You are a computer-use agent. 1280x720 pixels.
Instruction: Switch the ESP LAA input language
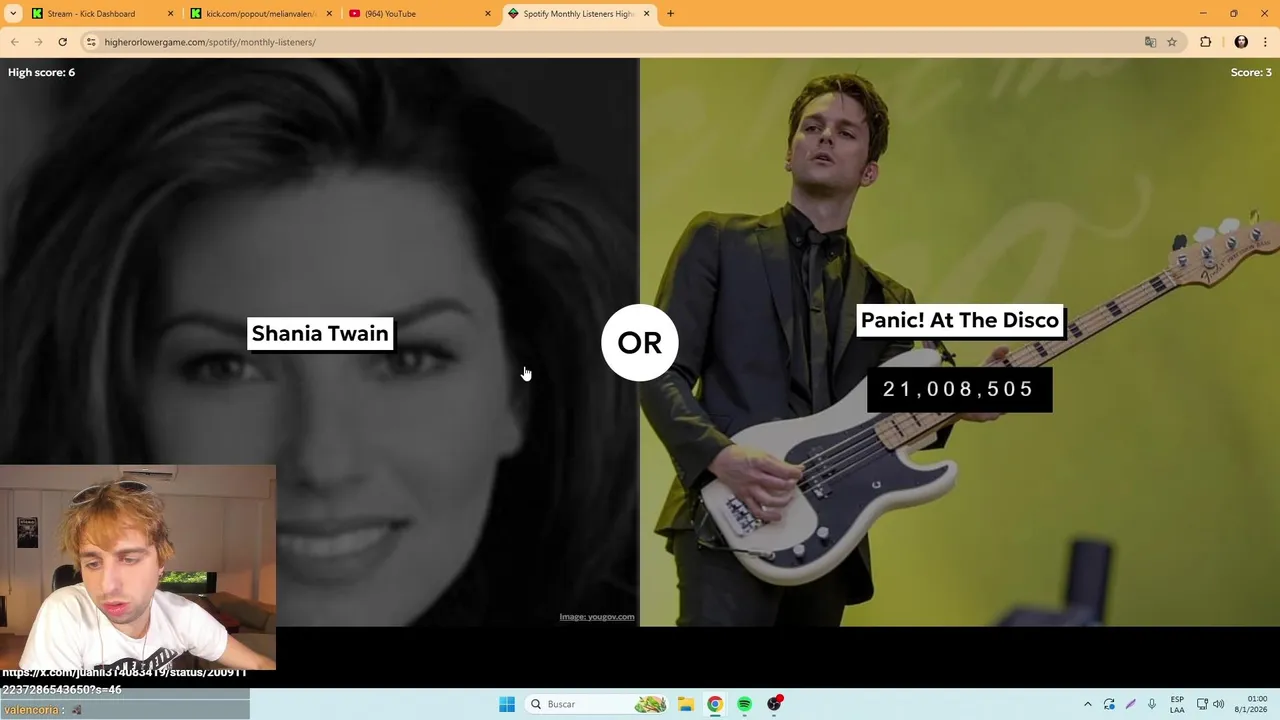(1177, 704)
